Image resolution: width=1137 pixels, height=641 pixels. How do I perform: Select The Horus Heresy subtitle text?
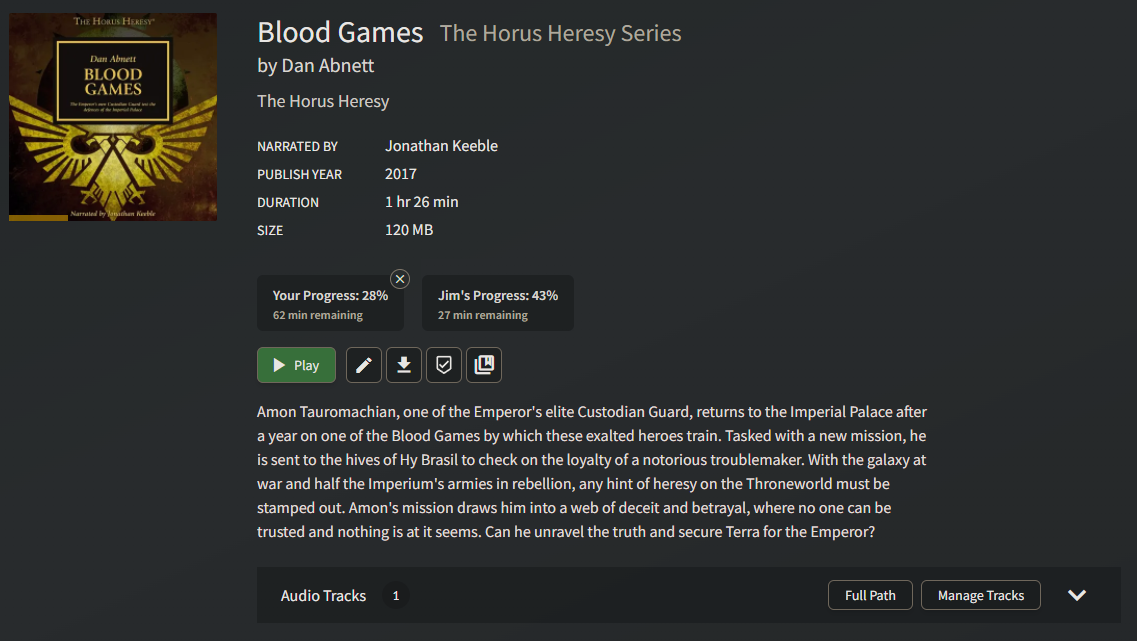coord(323,102)
